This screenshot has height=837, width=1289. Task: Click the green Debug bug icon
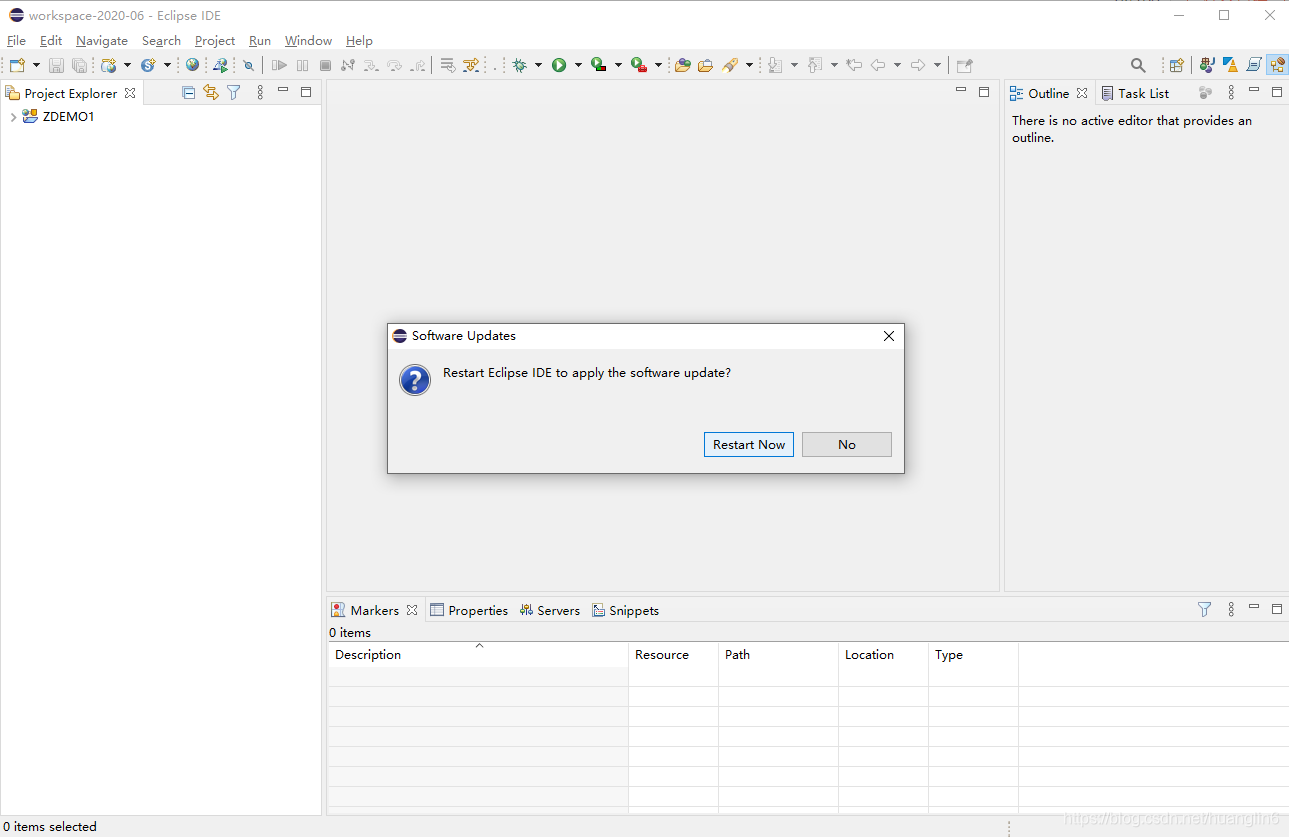point(519,65)
